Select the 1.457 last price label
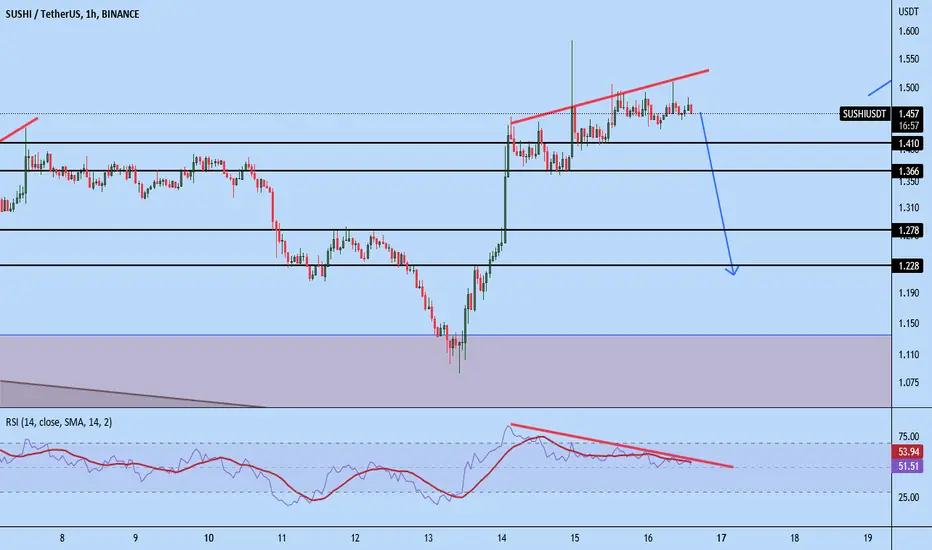This screenshot has width=932, height=550. pos(909,114)
